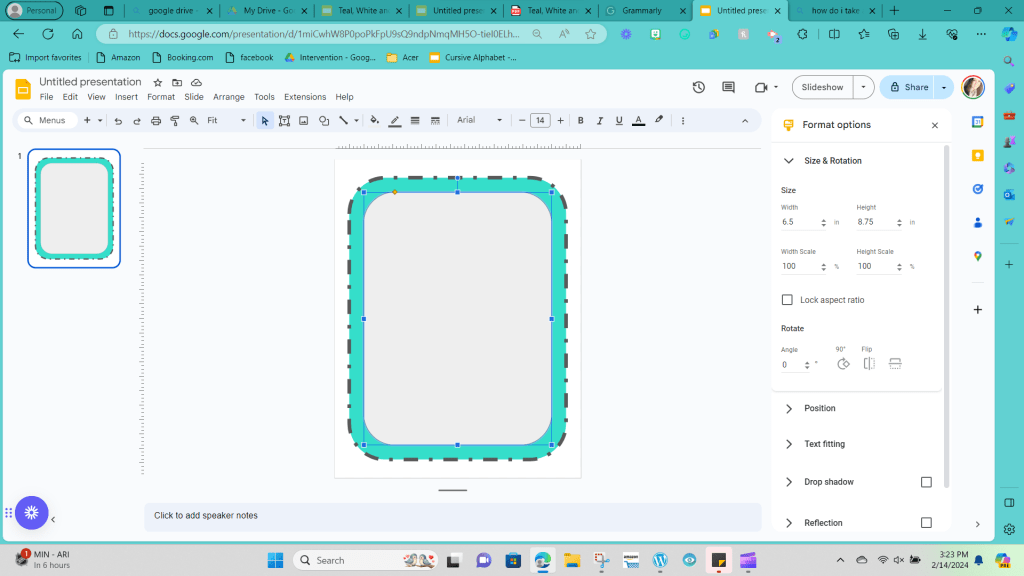1024x576 pixels.
Task: Click the Slideshow button
Action: (x=822, y=88)
